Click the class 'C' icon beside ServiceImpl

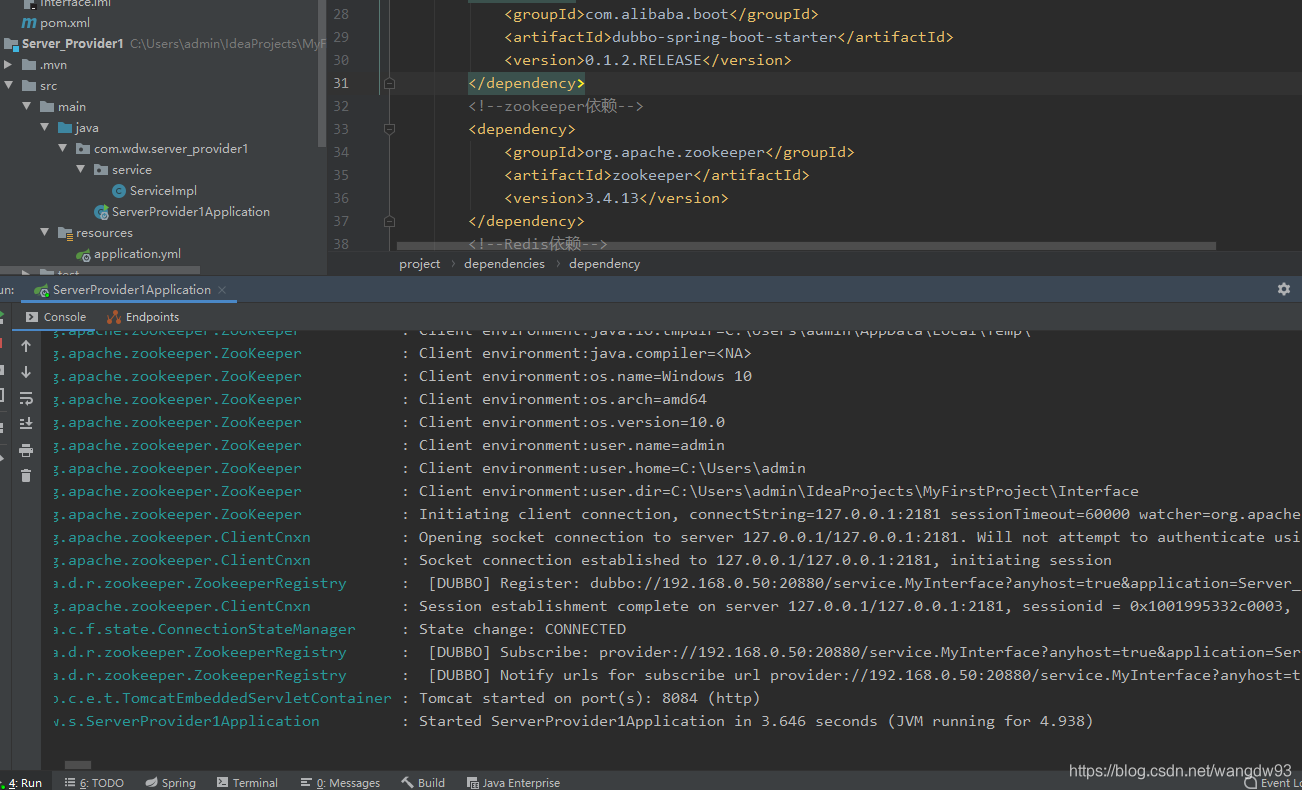click(119, 191)
